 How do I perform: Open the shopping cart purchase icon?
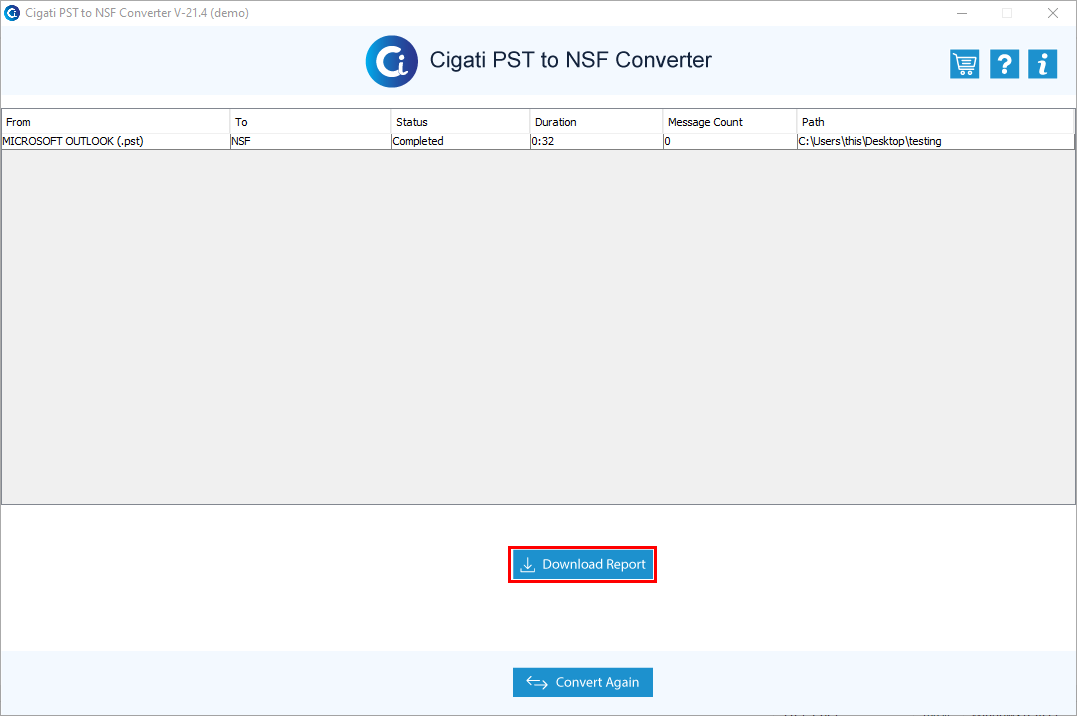964,64
